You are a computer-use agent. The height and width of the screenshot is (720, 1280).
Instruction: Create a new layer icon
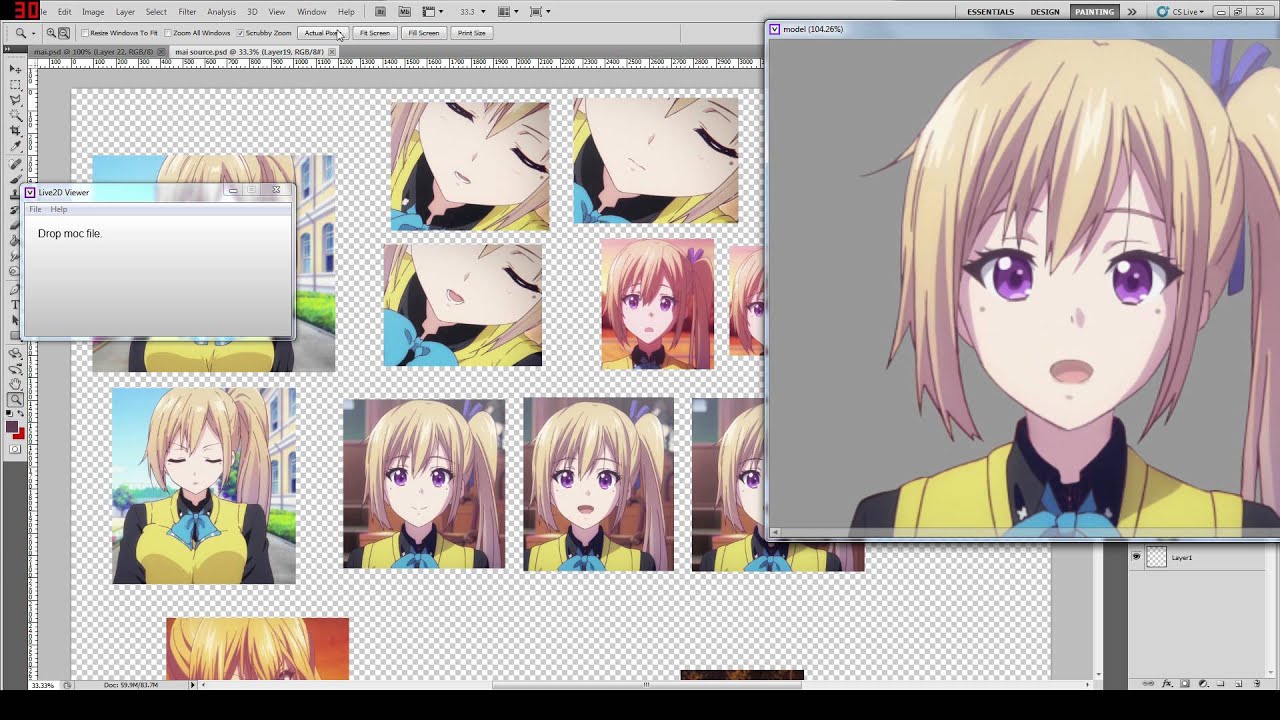tap(1238, 684)
